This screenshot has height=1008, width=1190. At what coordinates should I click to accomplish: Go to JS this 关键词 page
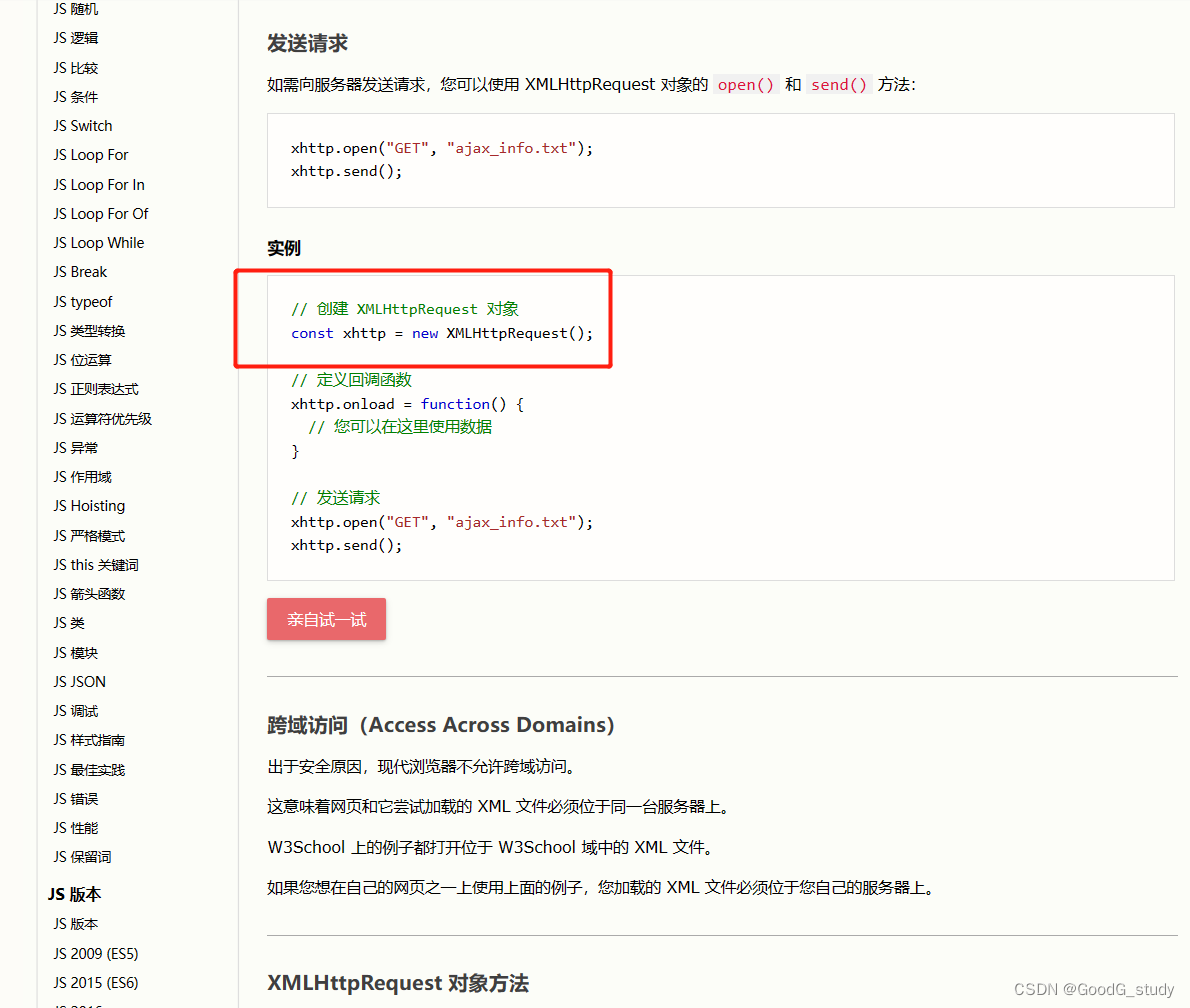[x=95, y=564]
